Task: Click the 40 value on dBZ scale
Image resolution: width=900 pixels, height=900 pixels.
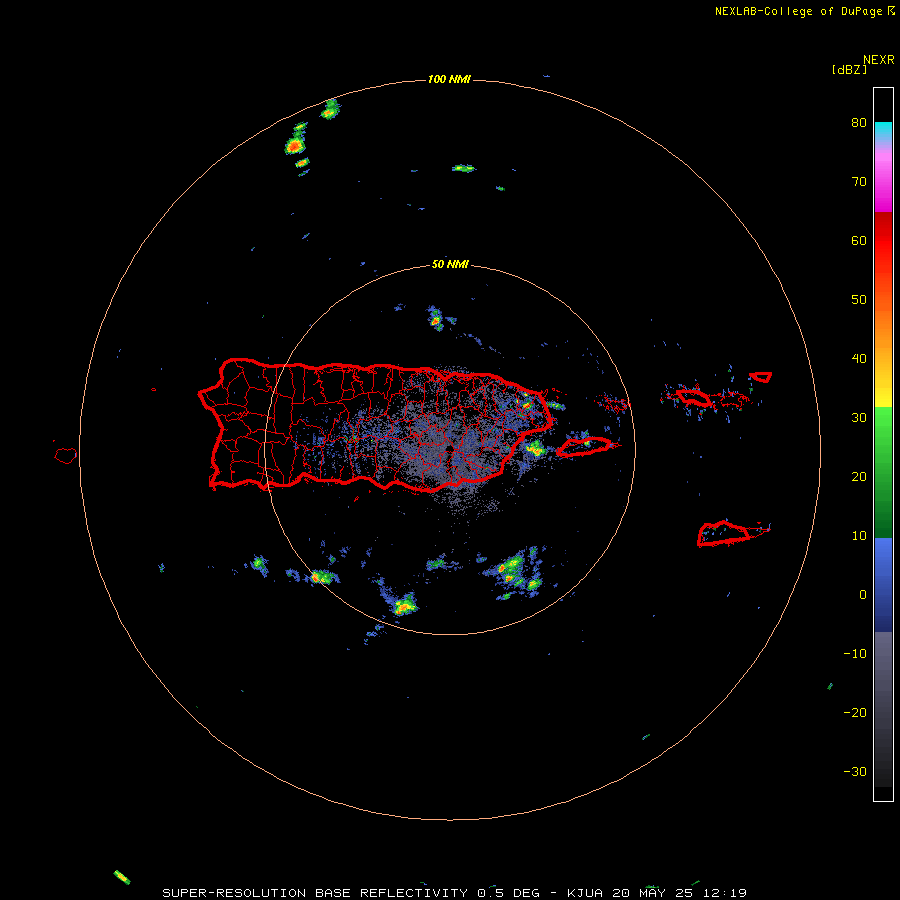Action: click(859, 359)
